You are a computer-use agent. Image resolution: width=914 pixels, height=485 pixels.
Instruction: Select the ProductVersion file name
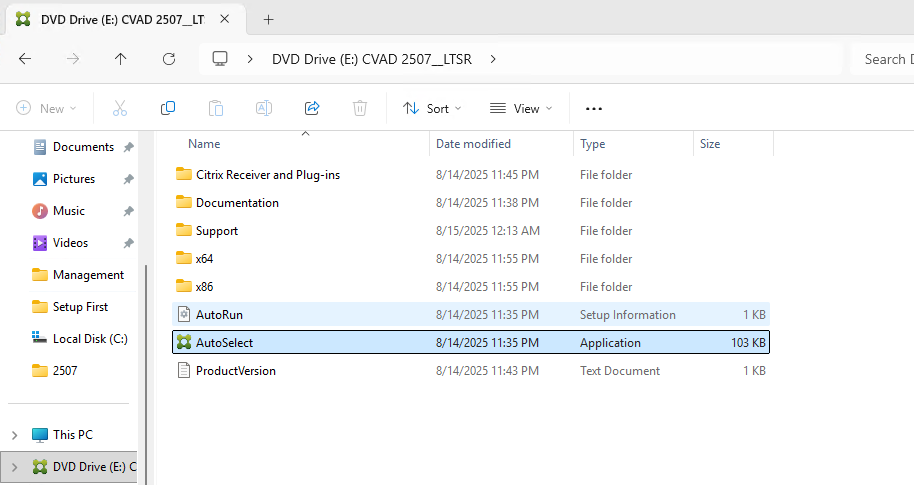(x=235, y=371)
